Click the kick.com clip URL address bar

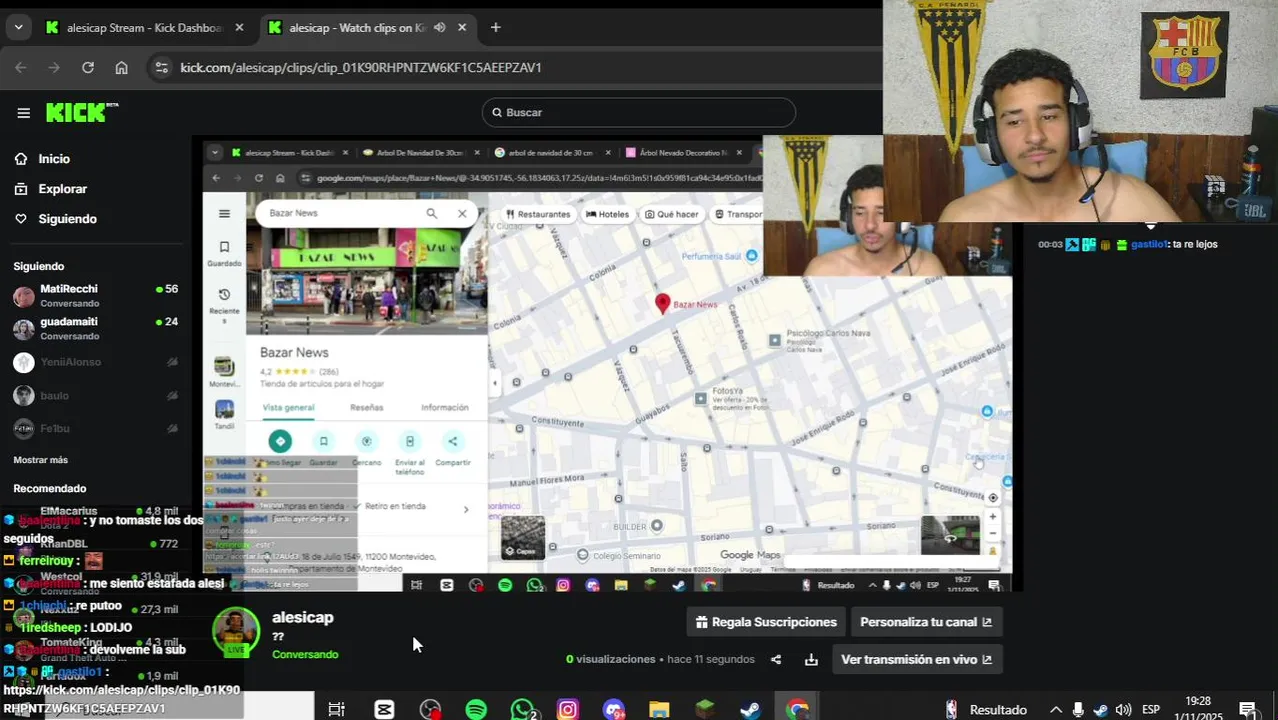coord(360,67)
